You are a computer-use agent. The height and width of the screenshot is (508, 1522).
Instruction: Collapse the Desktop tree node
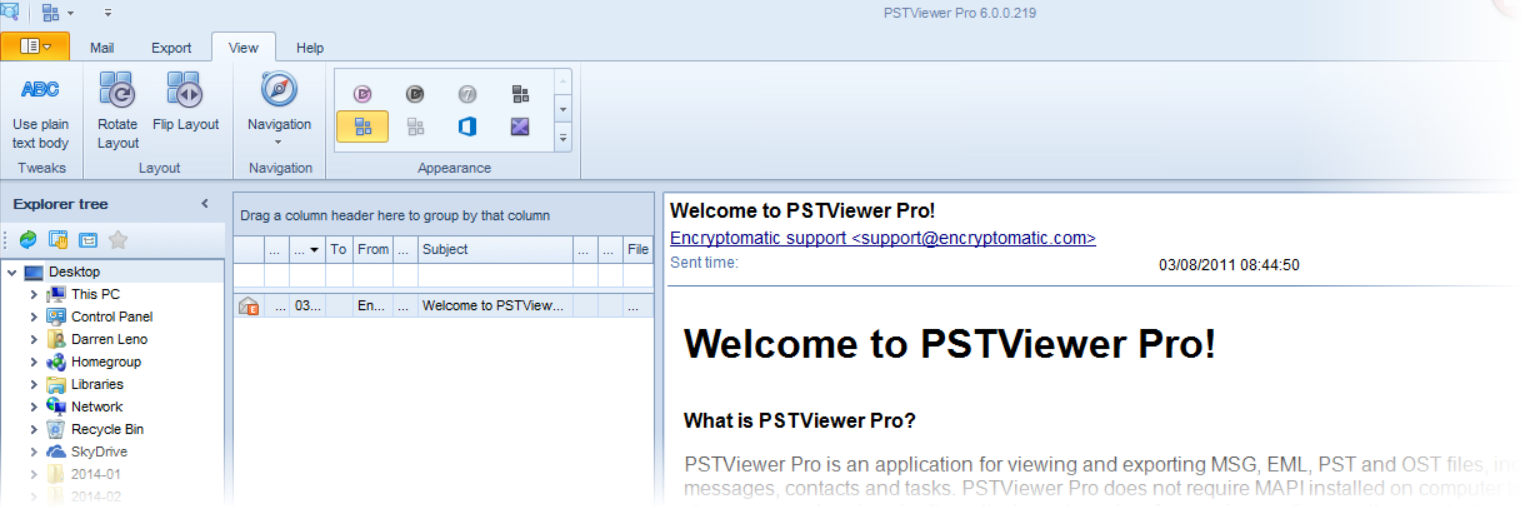click(x=12, y=272)
